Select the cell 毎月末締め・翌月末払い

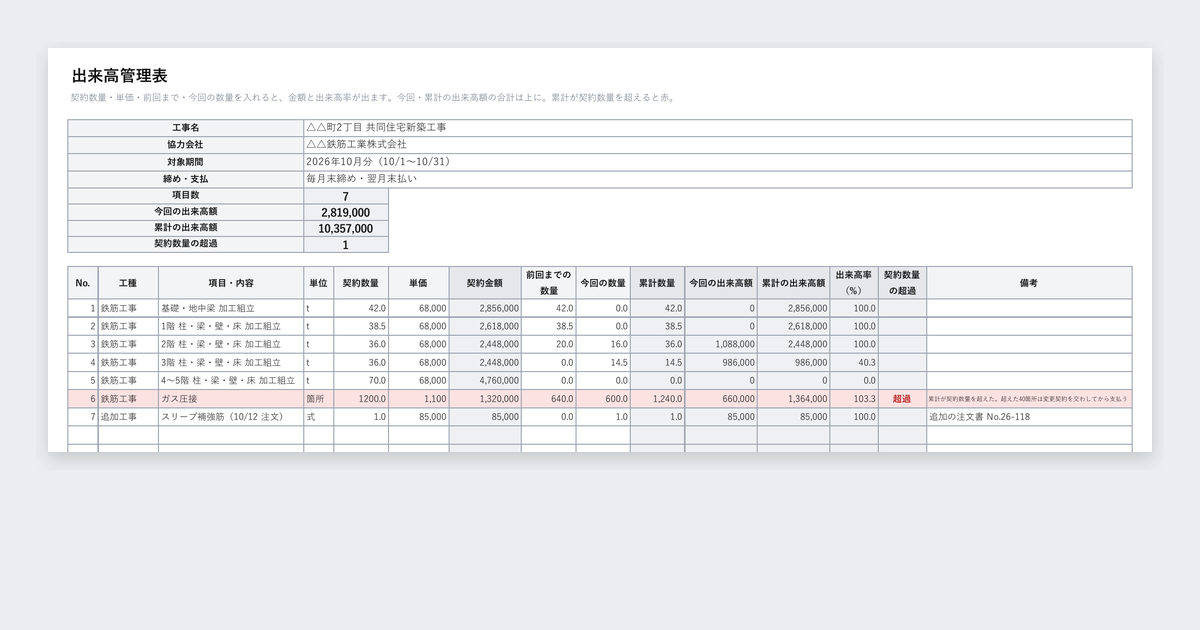718,179
